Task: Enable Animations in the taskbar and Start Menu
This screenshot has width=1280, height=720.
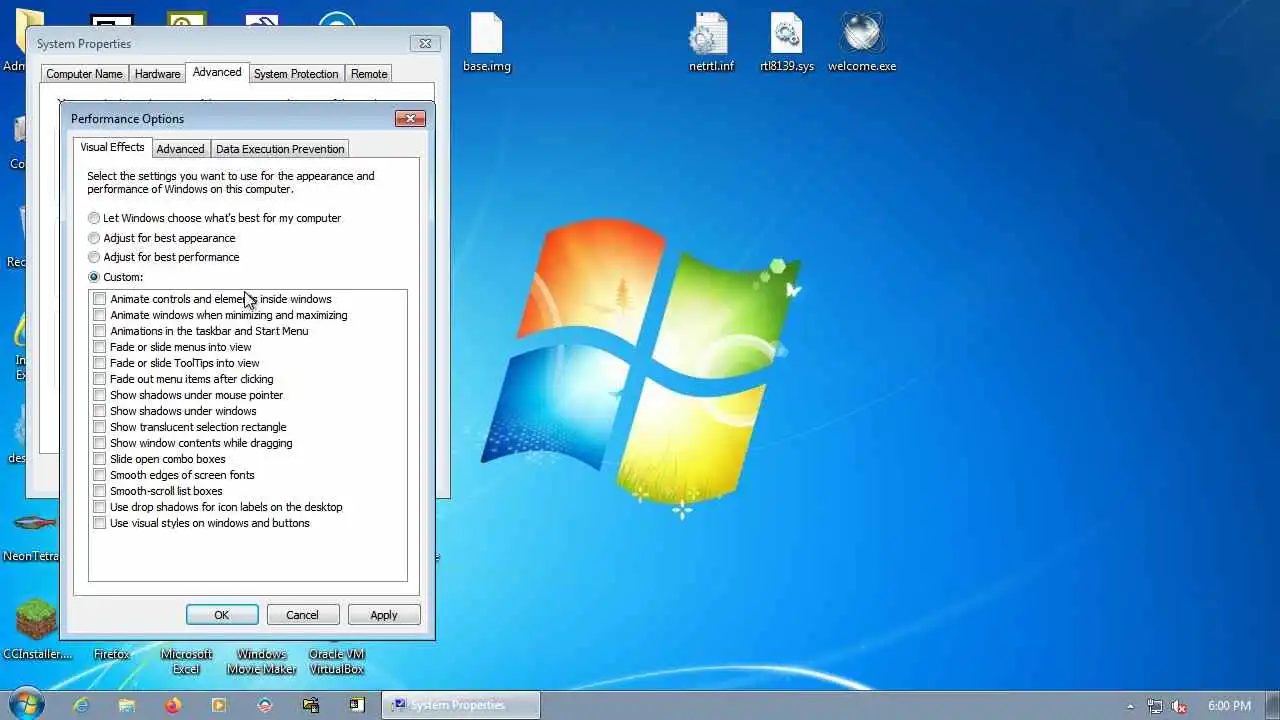Action: click(99, 331)
